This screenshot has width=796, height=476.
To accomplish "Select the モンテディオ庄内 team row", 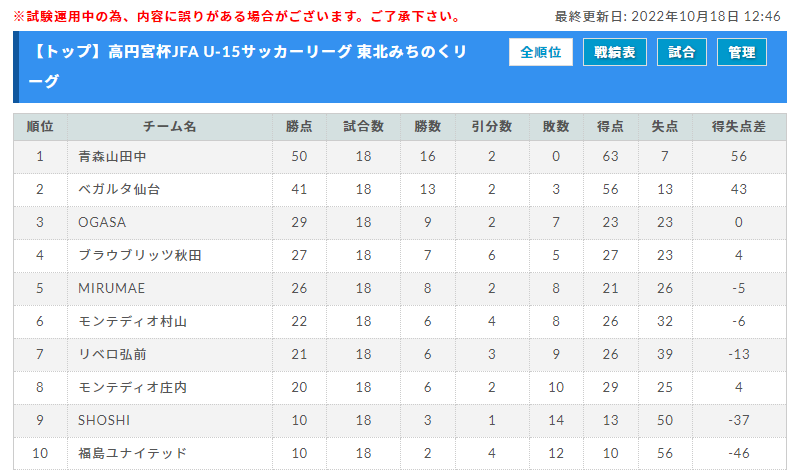I will tap(400, 388).
